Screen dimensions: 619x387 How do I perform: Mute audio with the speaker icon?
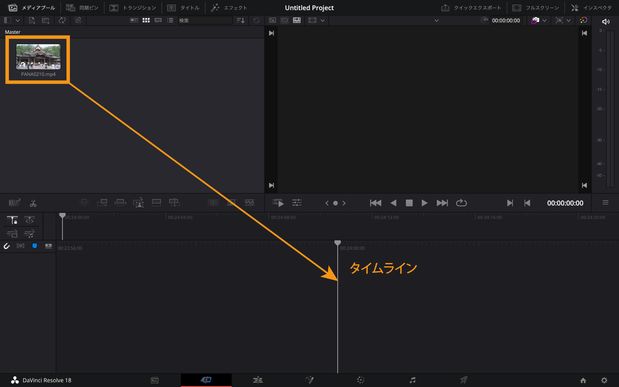[606, 22]
